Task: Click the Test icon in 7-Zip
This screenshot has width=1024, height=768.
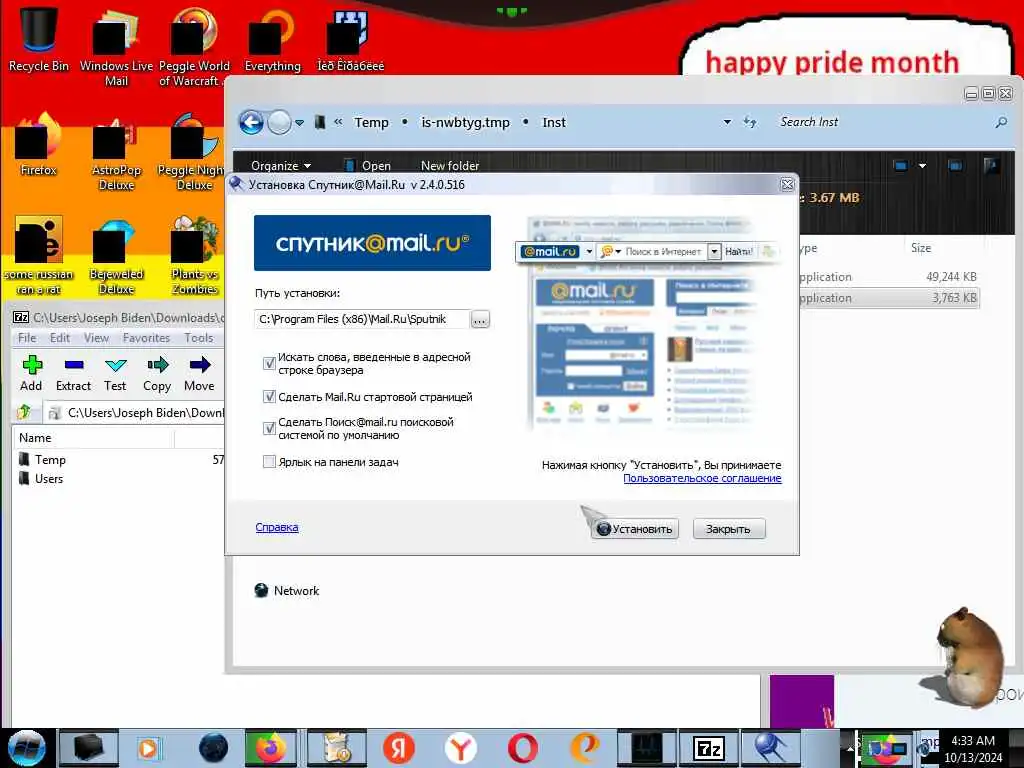Action: (115, 373)
